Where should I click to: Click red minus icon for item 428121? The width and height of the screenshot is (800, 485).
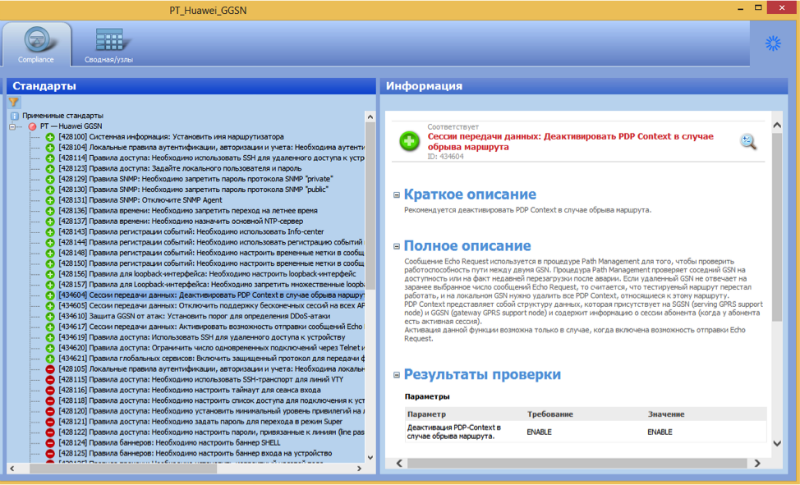pyautogui.click(x=50, y=422)
